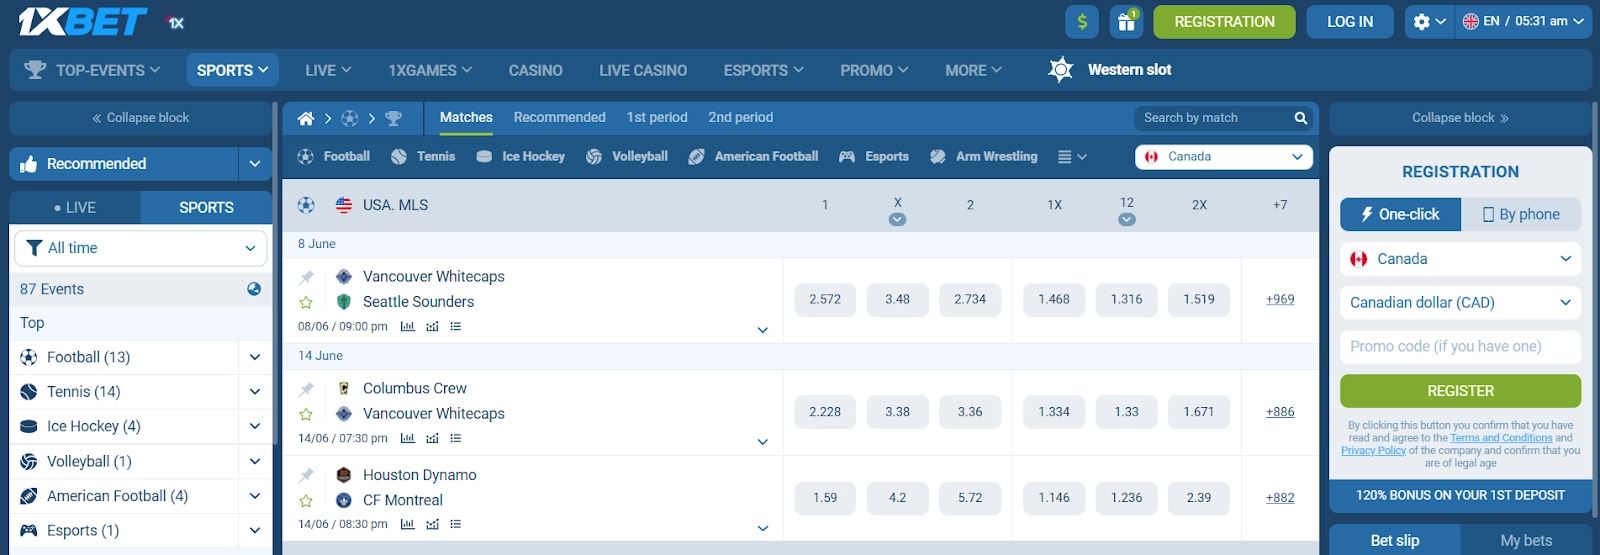Open the more sports list menu
Screen dimensions: 1600x555
(1072, 157)
